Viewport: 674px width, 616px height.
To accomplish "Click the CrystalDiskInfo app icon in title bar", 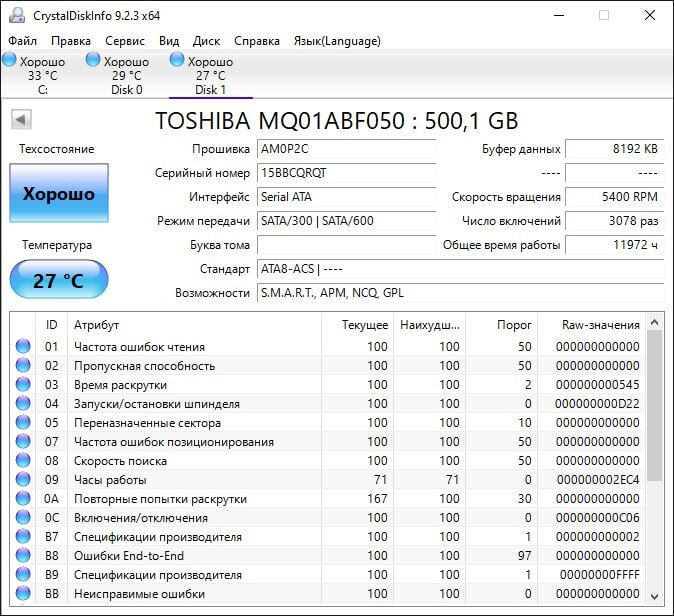I will pyautogui.click(x=15, y=15).
